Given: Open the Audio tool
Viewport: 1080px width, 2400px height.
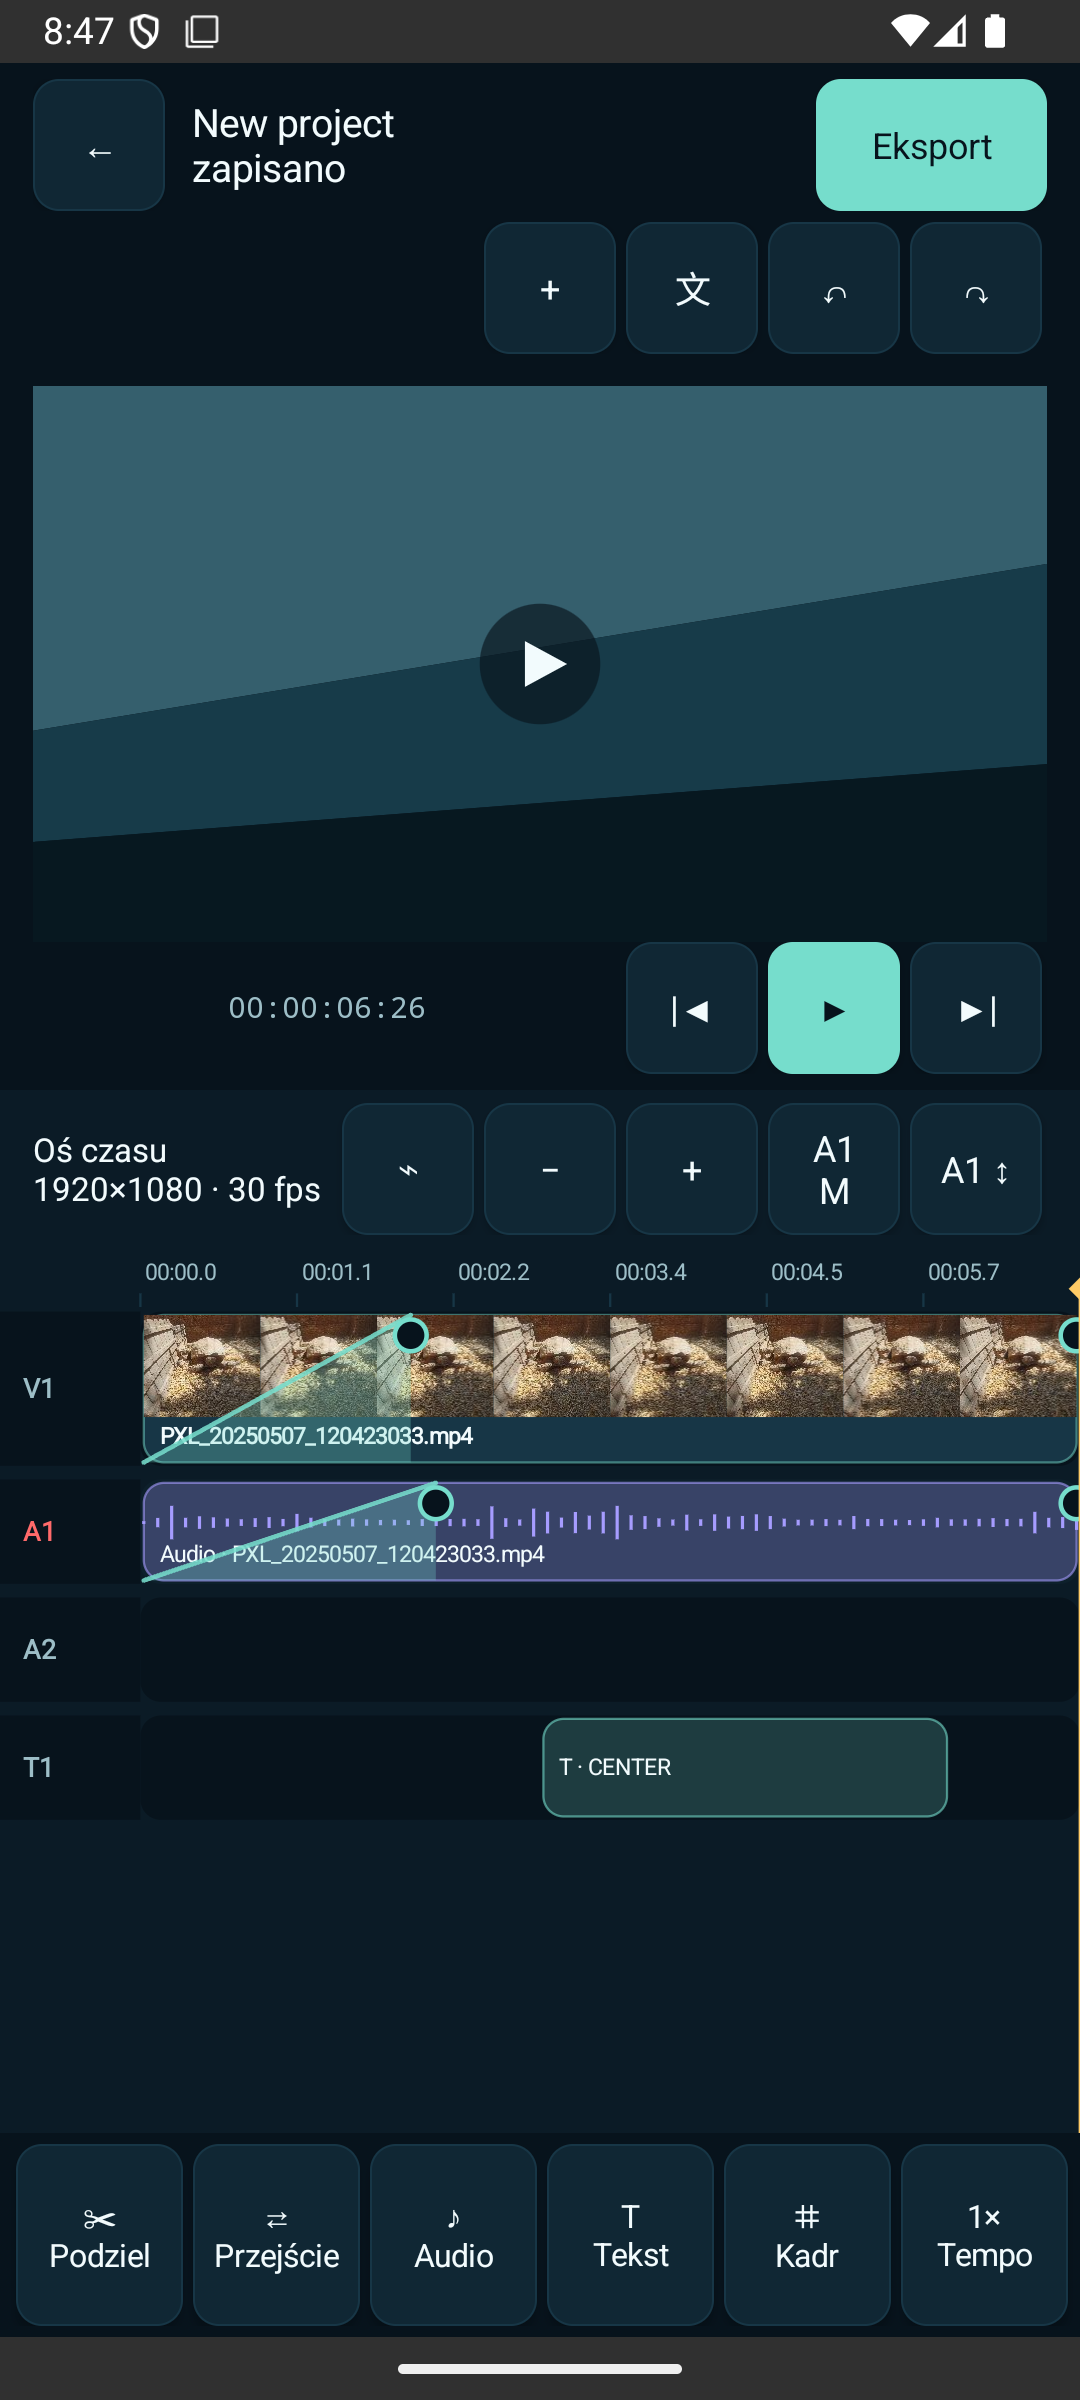Looking at the screenshot, I should point(453,2235).
